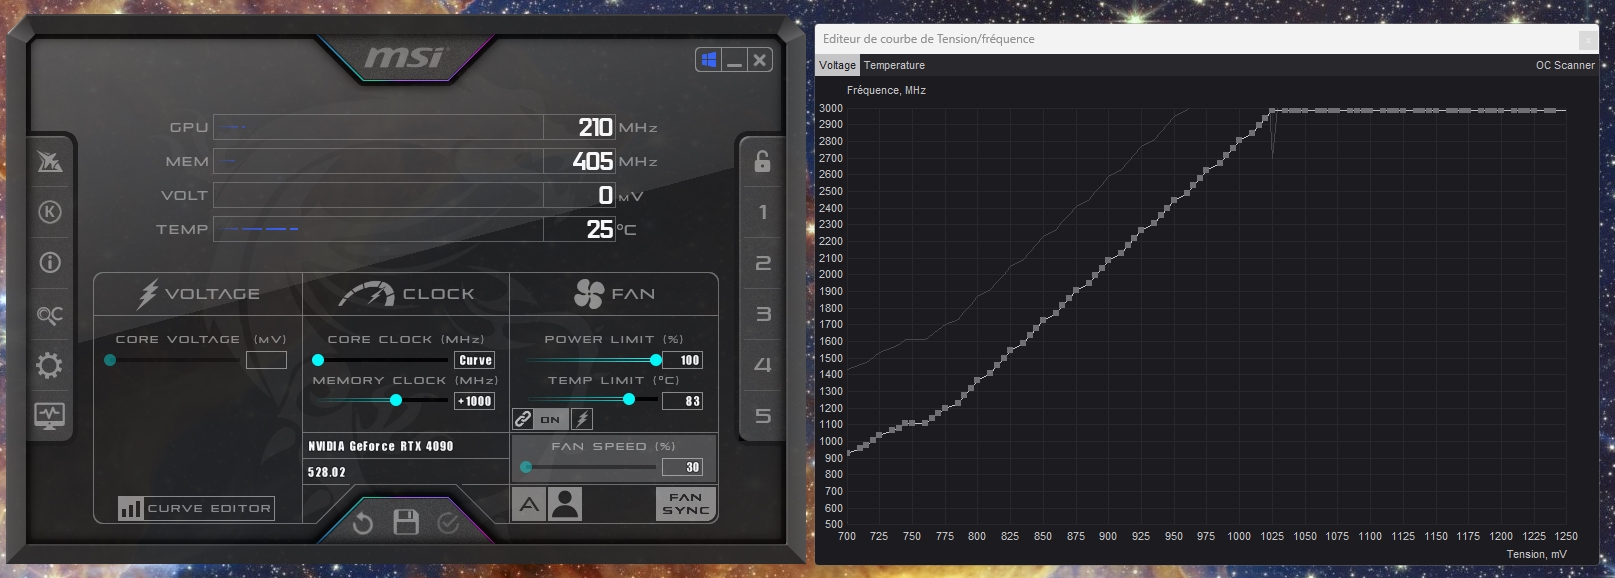
Task: Launch the OC Scanner sidebar icon
Action: [50, 315]
